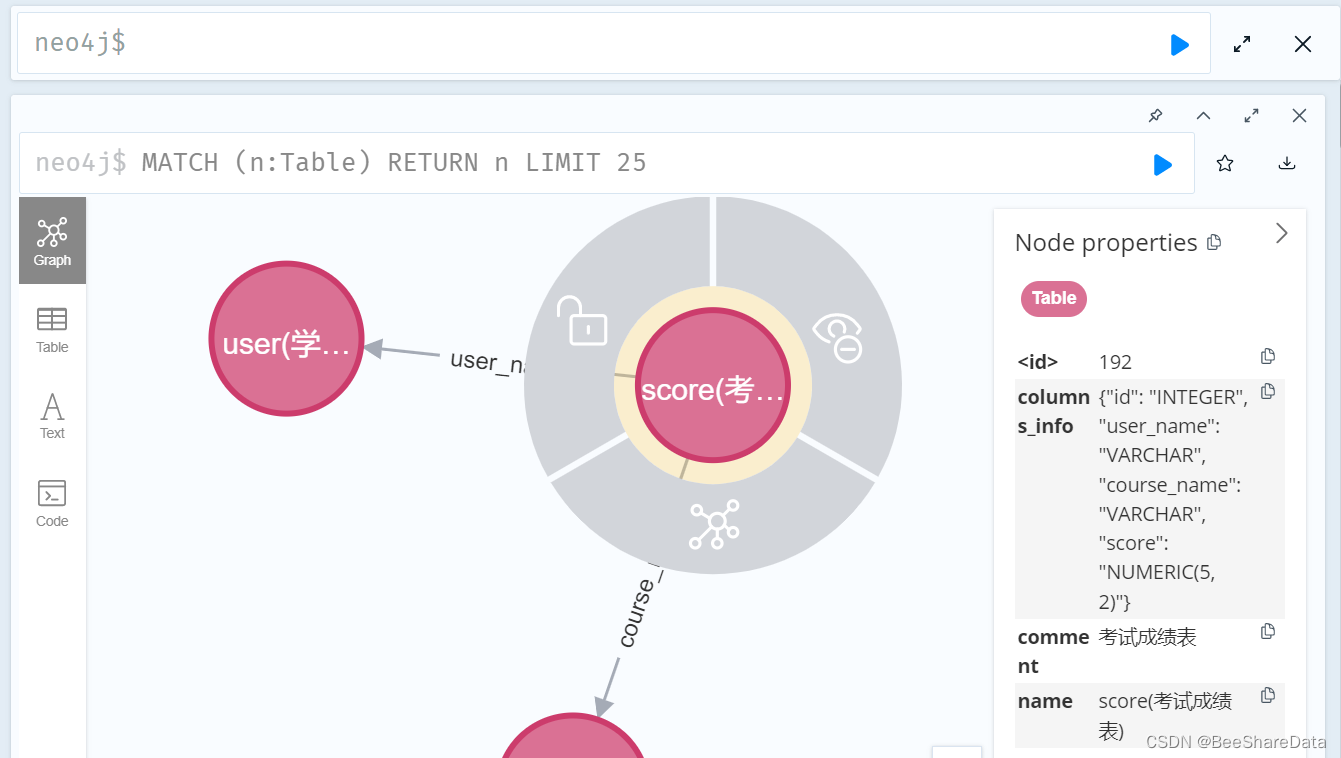The height and width of the screenshot is (758, 1341).
Task: Close the top neo4j$ editor
Action: click(x=1303, y=44)
